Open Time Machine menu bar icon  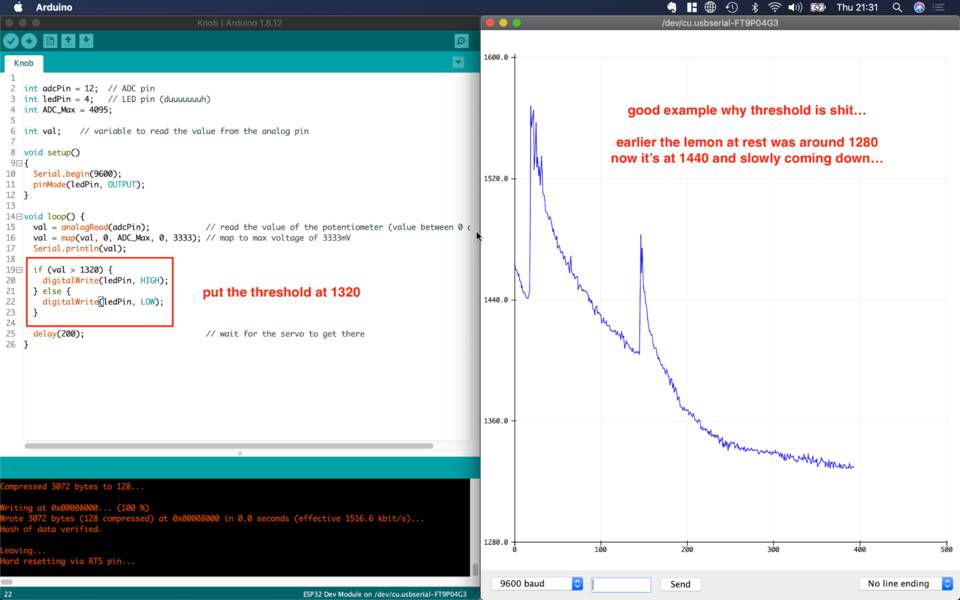[732, 7]
